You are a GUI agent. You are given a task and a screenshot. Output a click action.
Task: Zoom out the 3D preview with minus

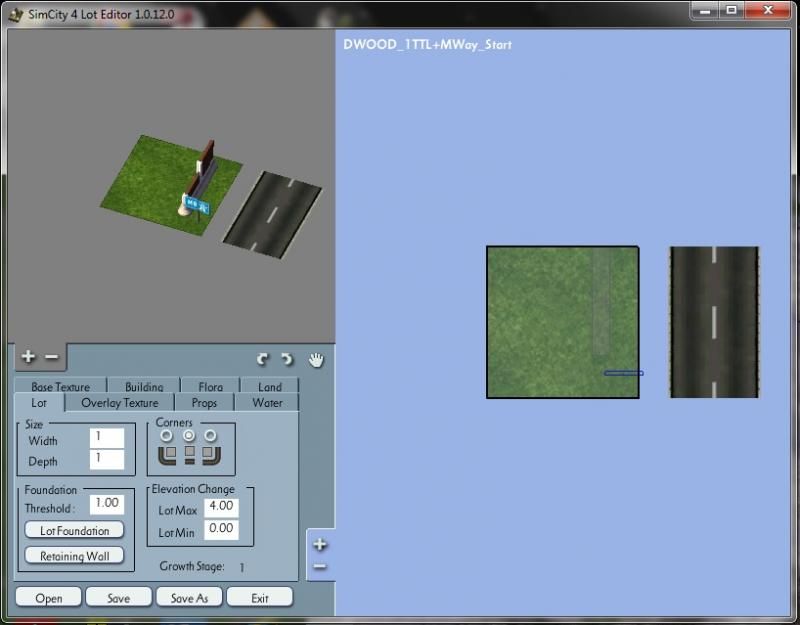52,357
